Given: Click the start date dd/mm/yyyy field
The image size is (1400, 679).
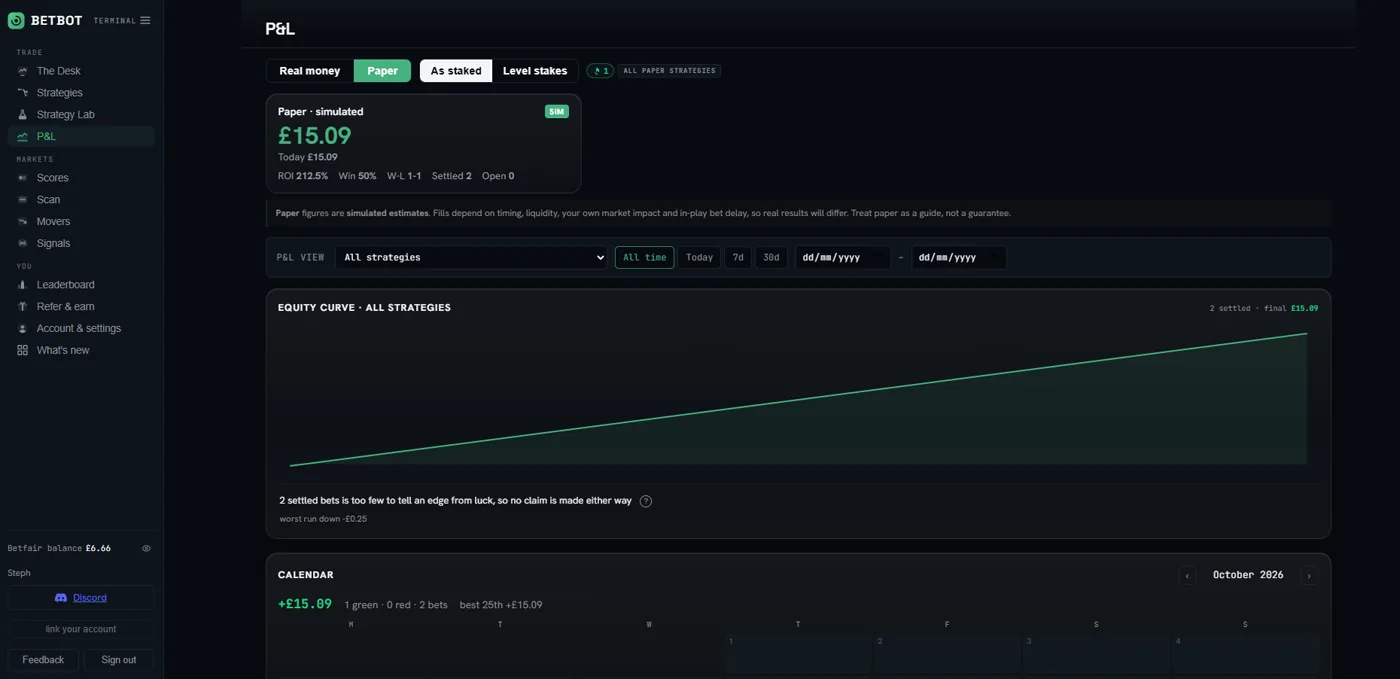Looking at the screenshot, I should click(842, 258).
